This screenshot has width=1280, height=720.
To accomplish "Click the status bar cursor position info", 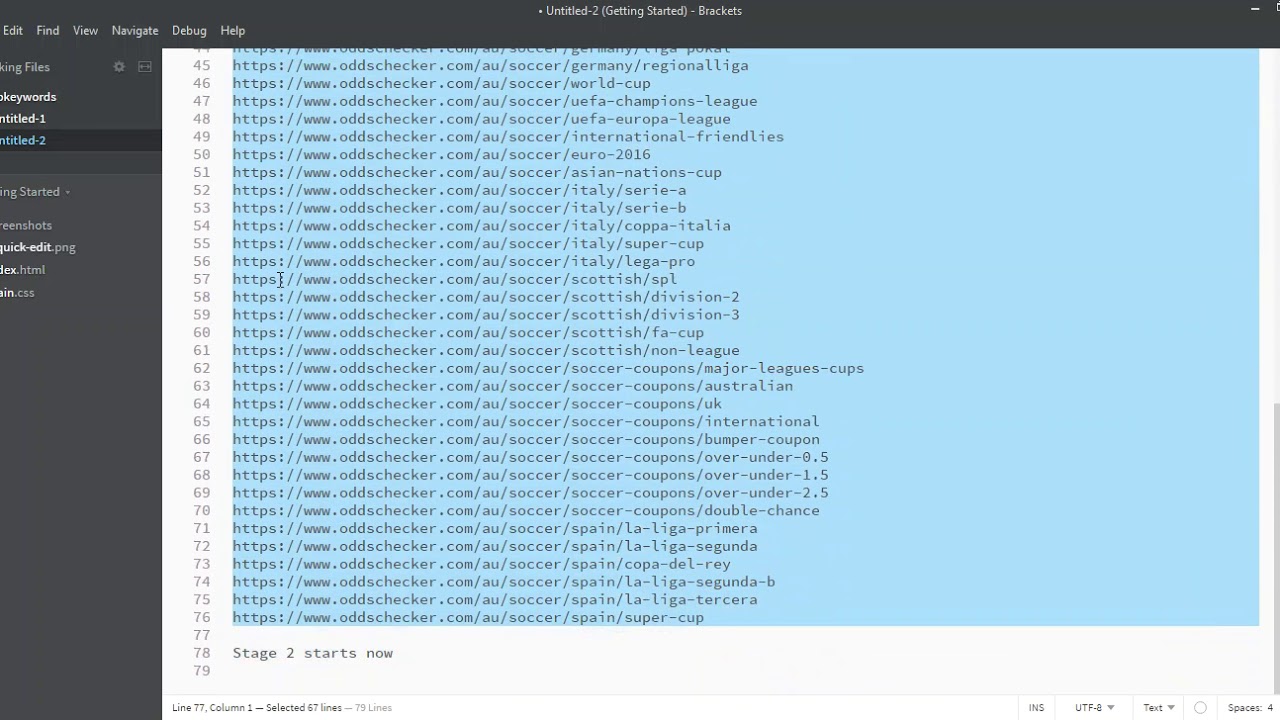I will click(282, 707).
